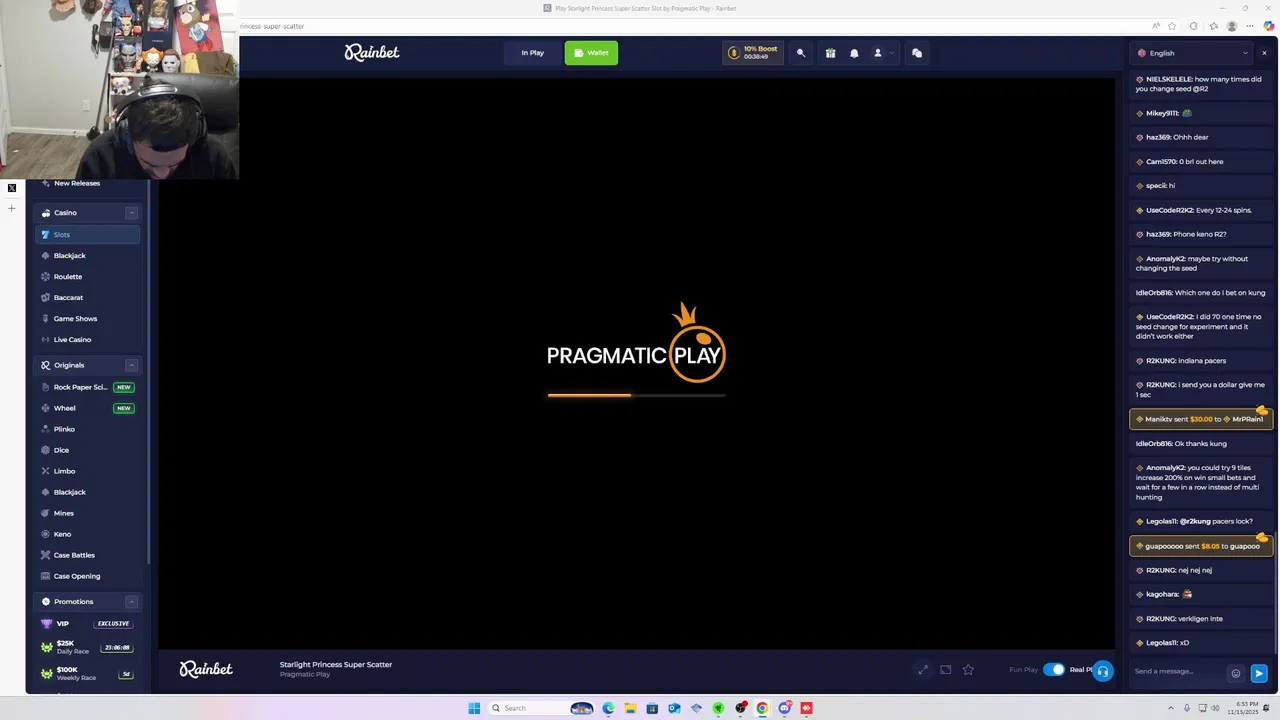Click the Send a message chat input

click(x=1178, y=672)
